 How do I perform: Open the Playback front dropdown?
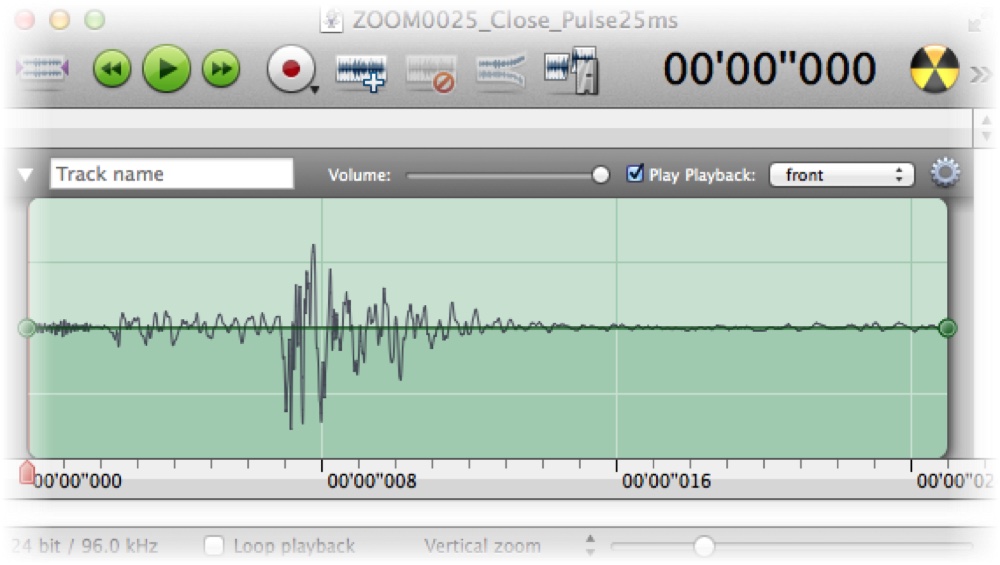(842, 175)
